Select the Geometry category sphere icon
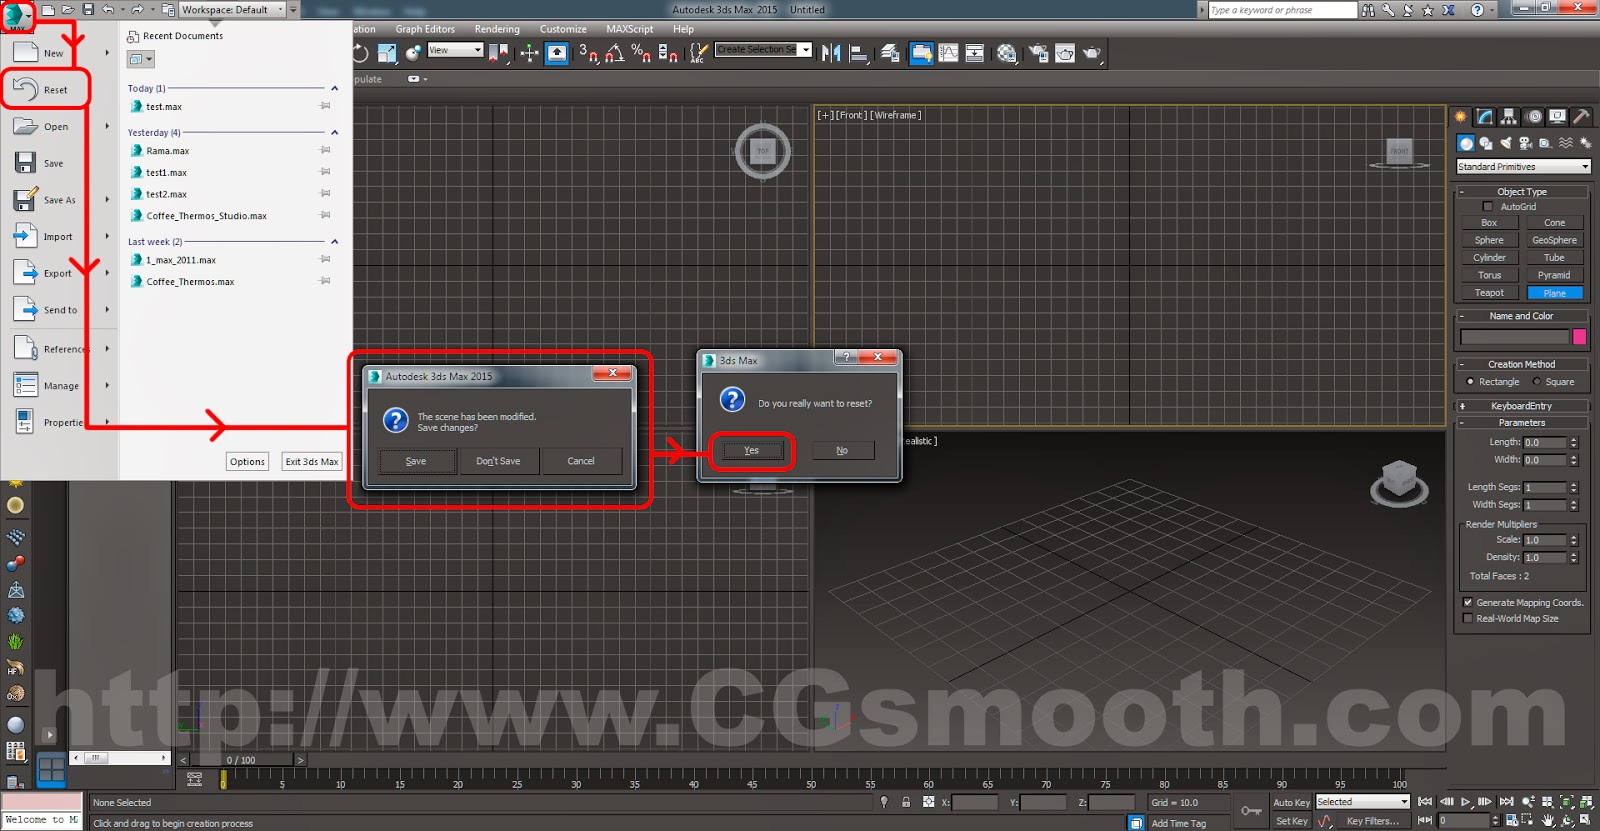The width and height of the screenshot is (1600, 831). coord(1466,144)
